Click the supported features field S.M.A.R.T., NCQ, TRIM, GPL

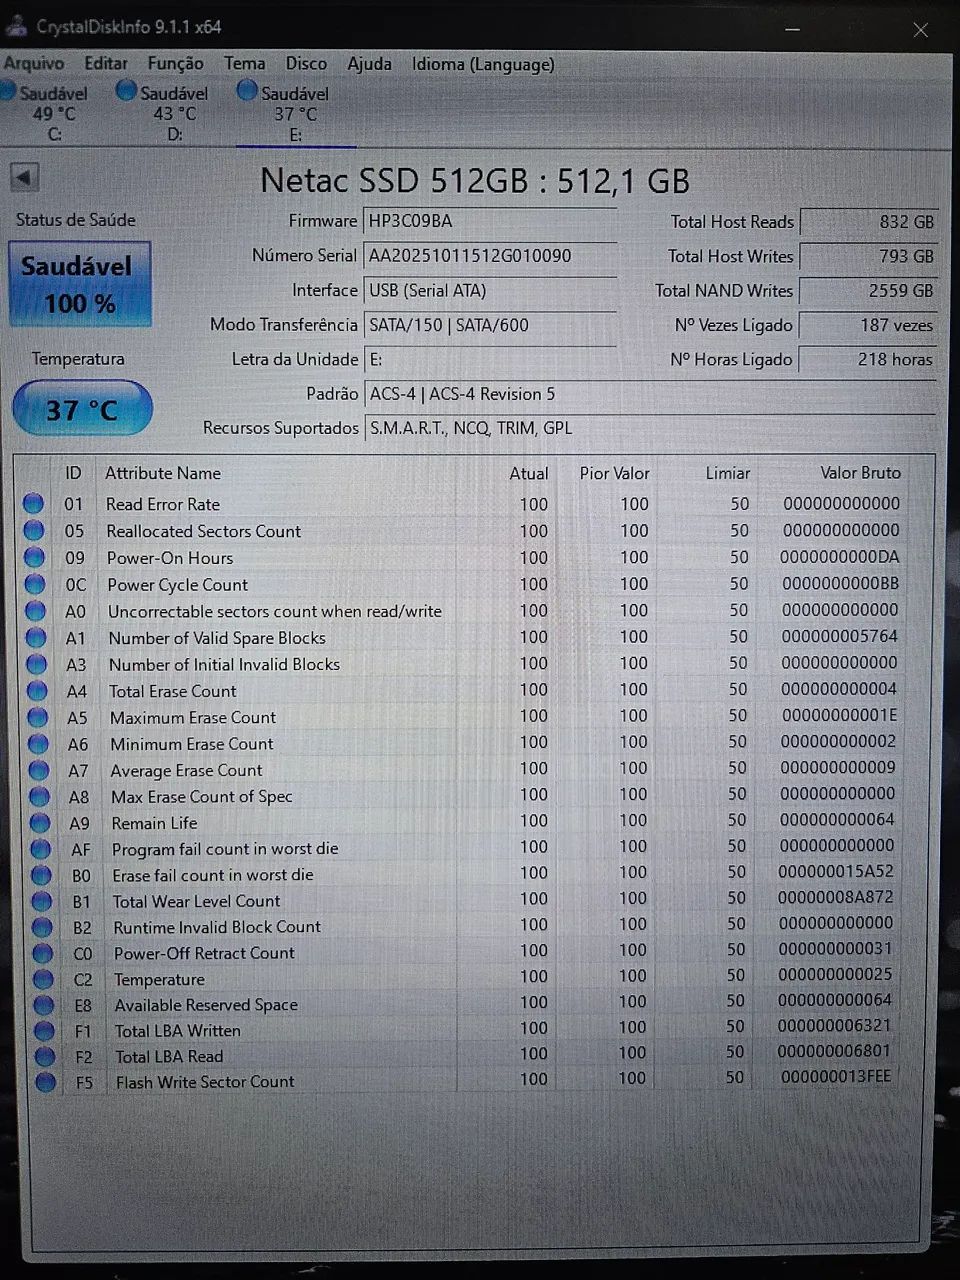point(650,428)
